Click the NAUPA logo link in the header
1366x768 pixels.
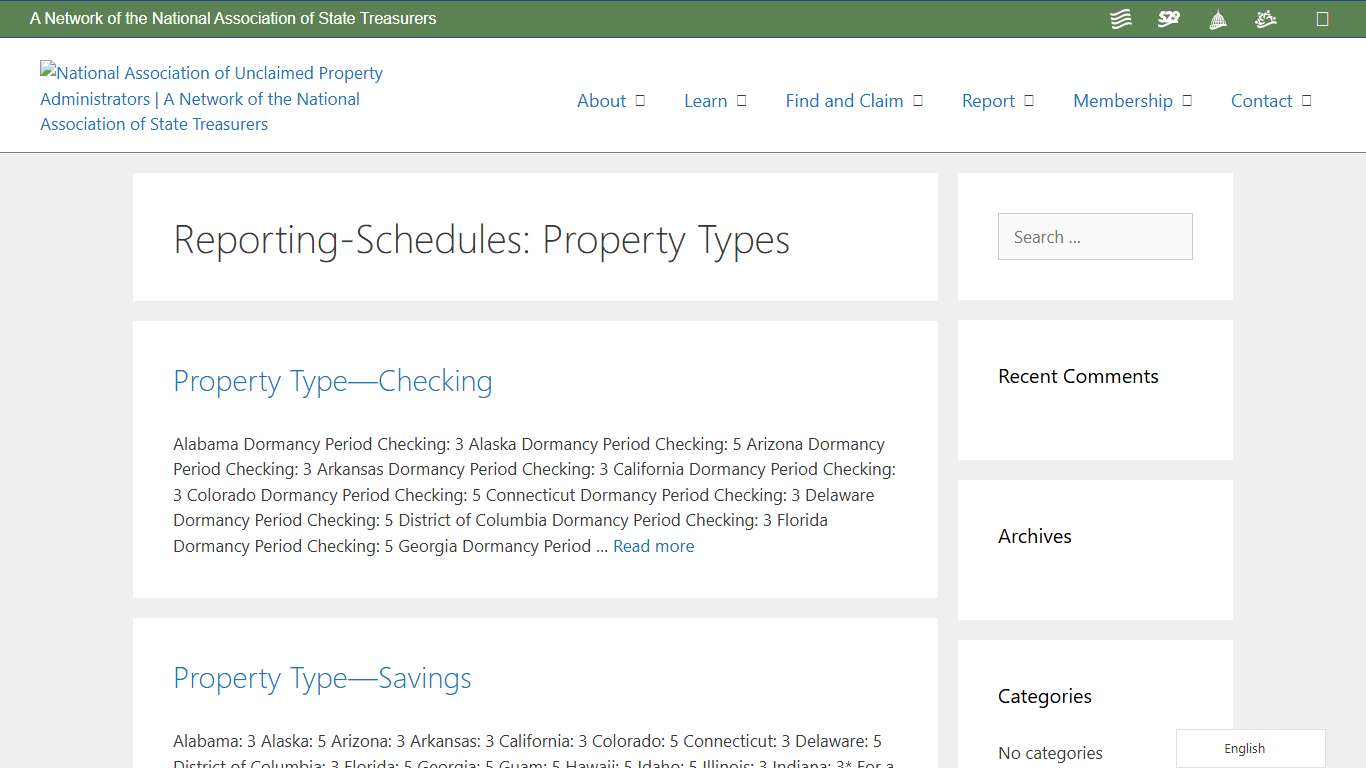pos(210,98)
